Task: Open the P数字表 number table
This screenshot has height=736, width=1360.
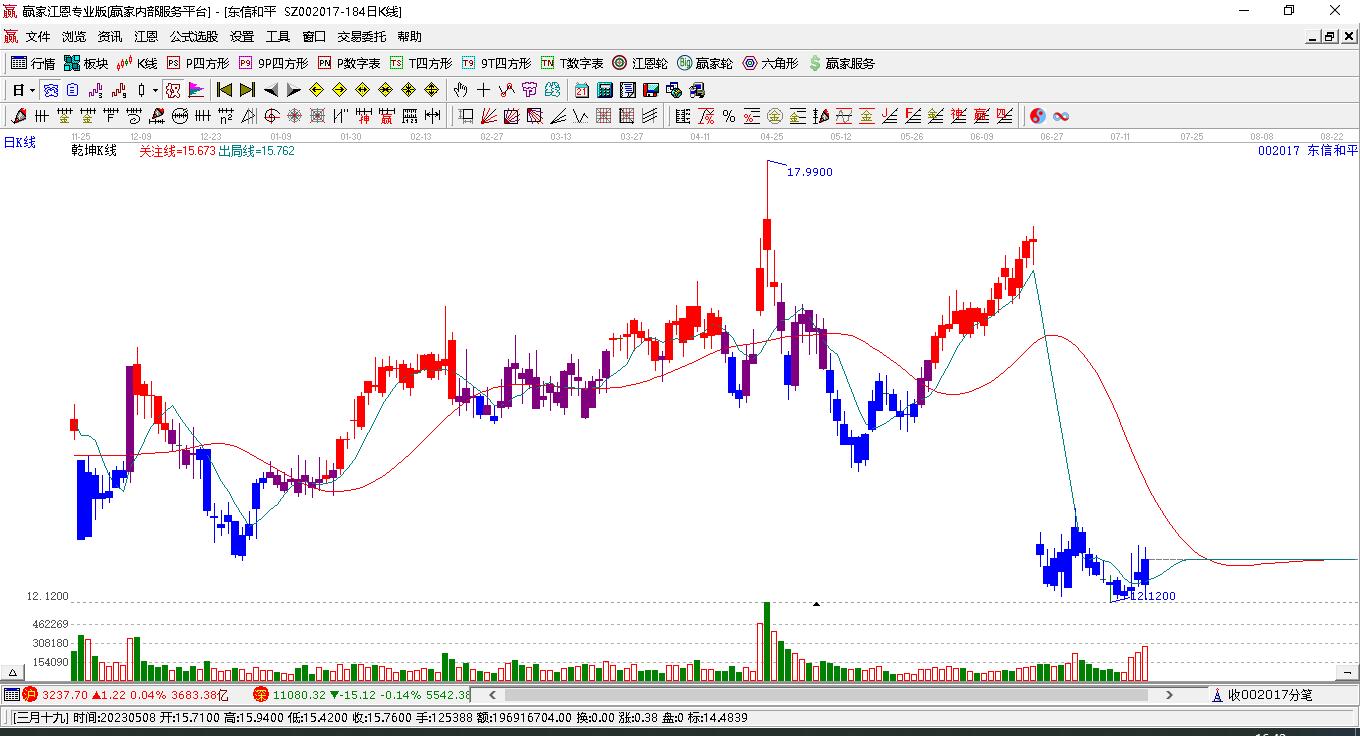Action: (349, 63)
